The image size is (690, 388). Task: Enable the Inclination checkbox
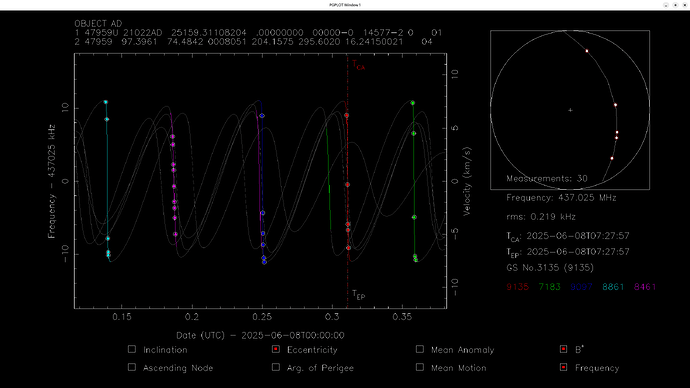(x=132, y=349)
